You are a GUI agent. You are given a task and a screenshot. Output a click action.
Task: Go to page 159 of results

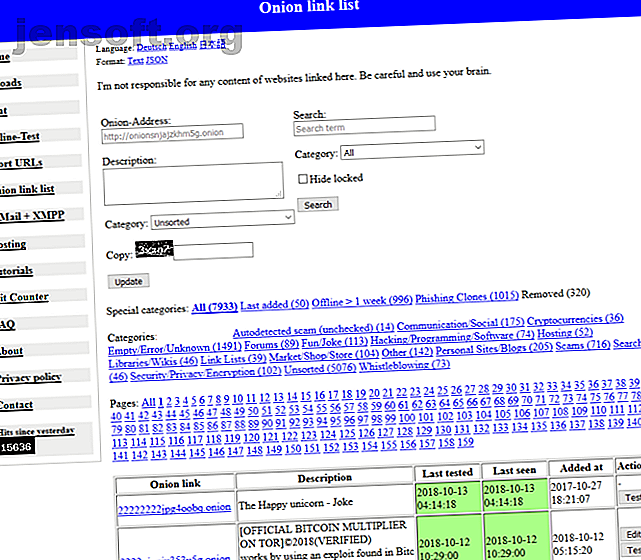tap(465, 442)
